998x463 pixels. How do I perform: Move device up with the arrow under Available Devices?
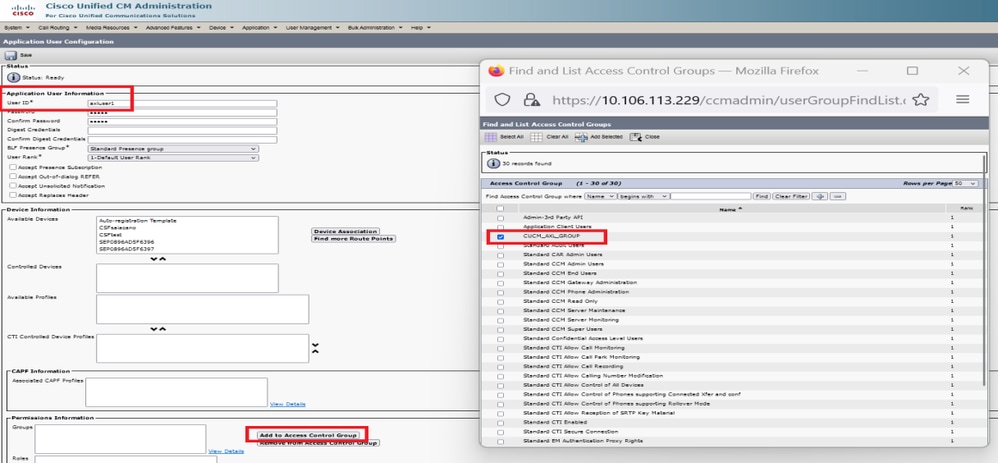point(162,259)
